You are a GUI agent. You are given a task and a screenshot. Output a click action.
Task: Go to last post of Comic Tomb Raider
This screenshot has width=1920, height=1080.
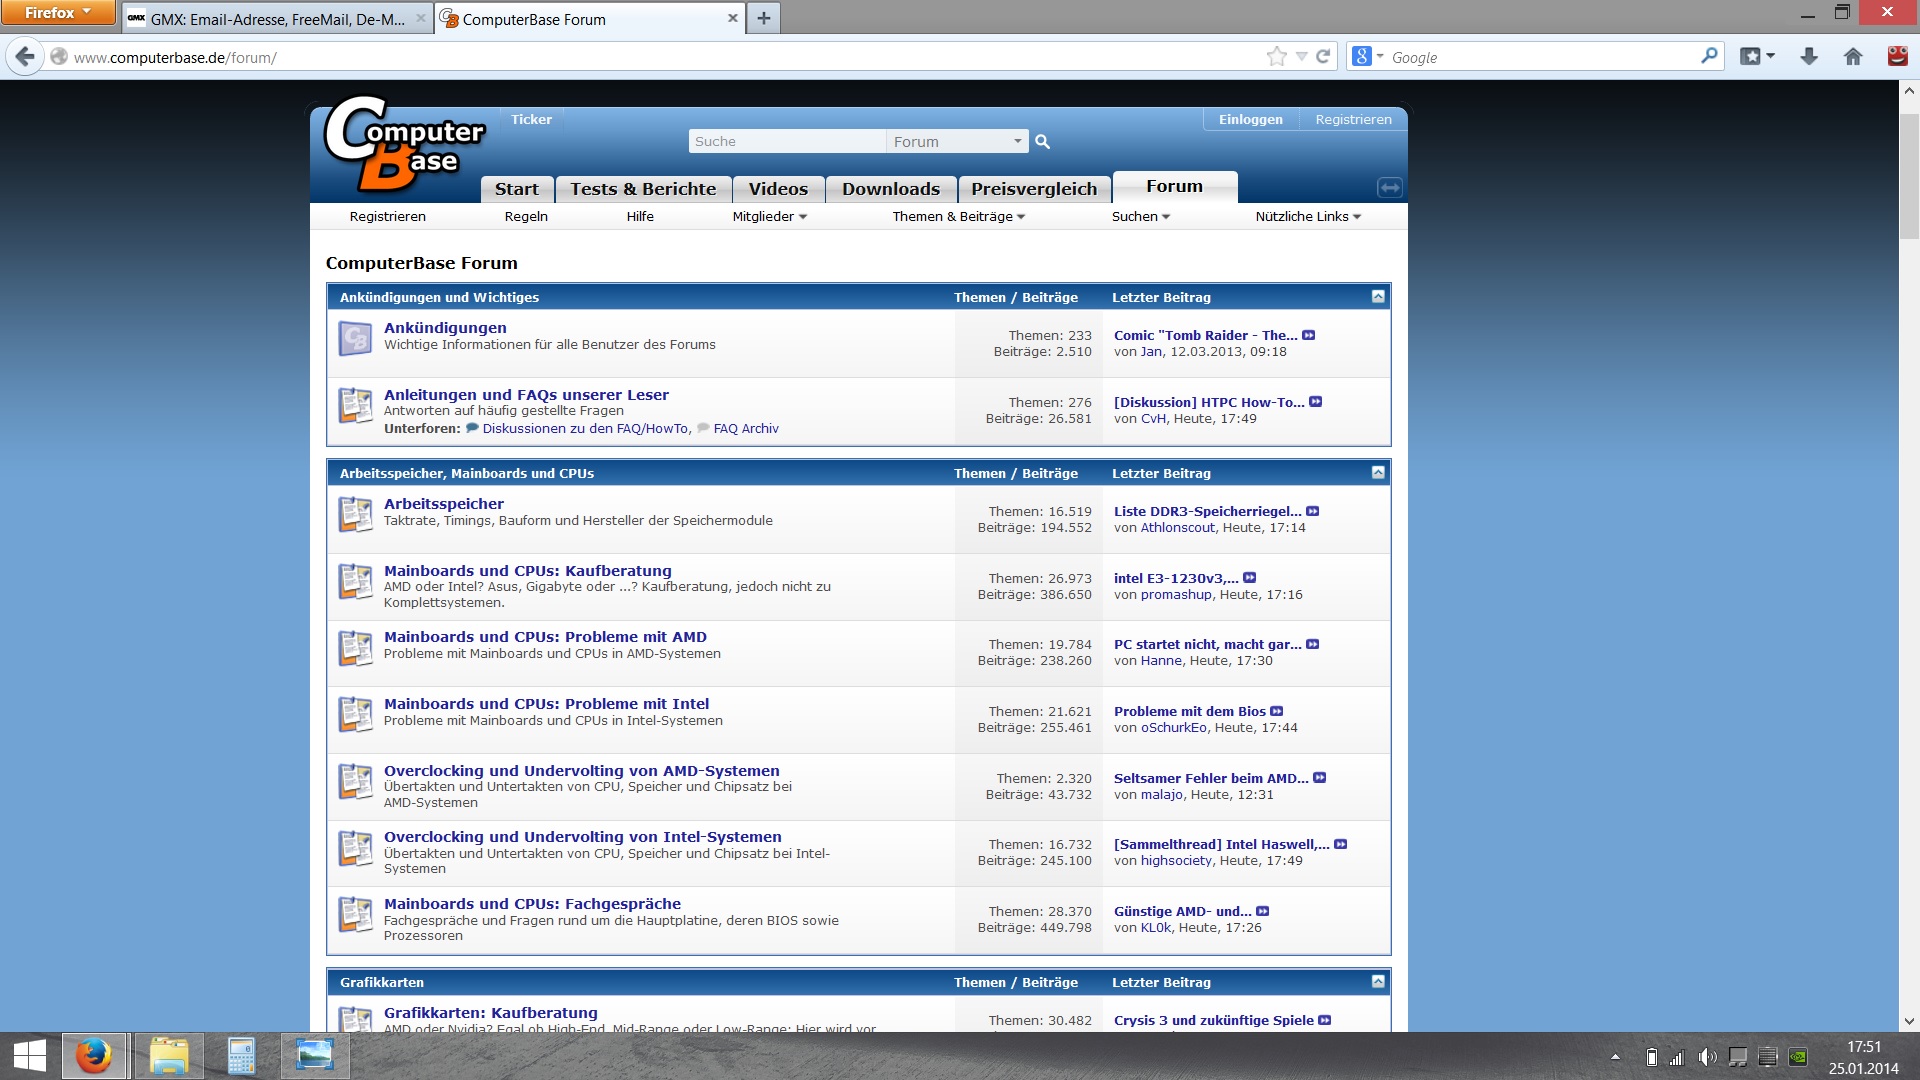[1308, 335]
